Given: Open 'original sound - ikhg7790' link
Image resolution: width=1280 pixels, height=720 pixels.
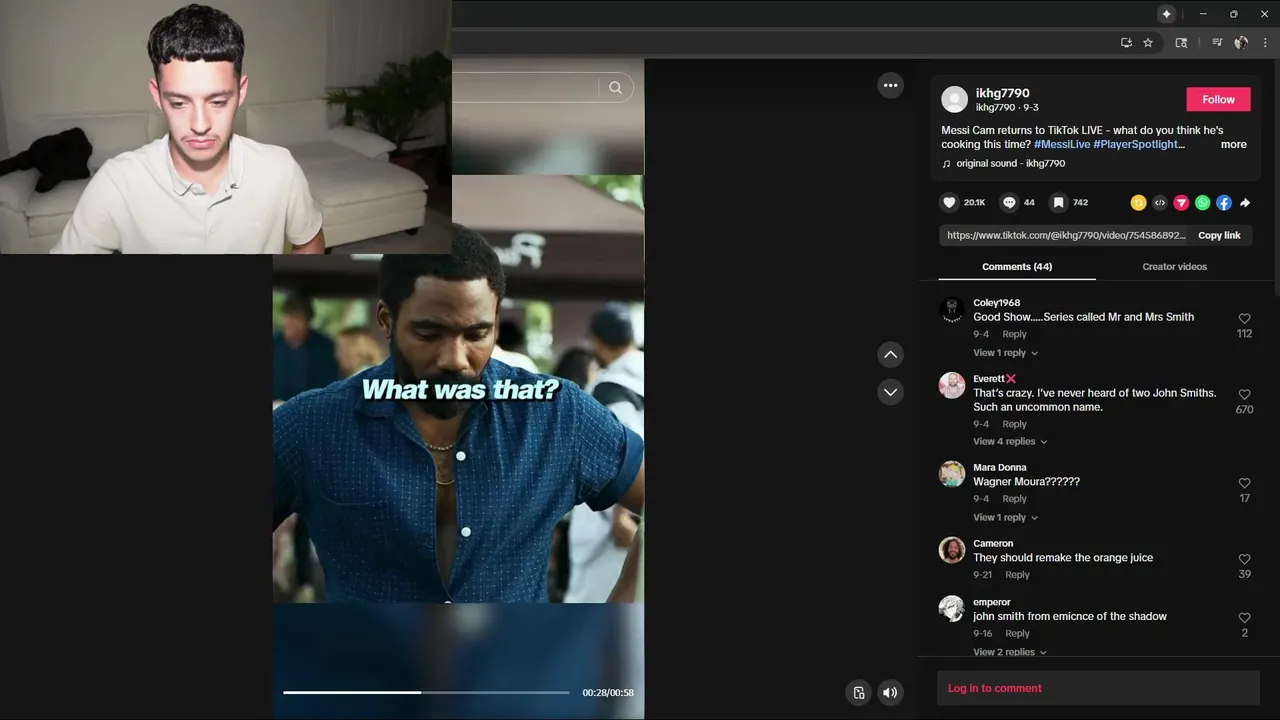Looking at the screenshot, I should (1010, 164).
